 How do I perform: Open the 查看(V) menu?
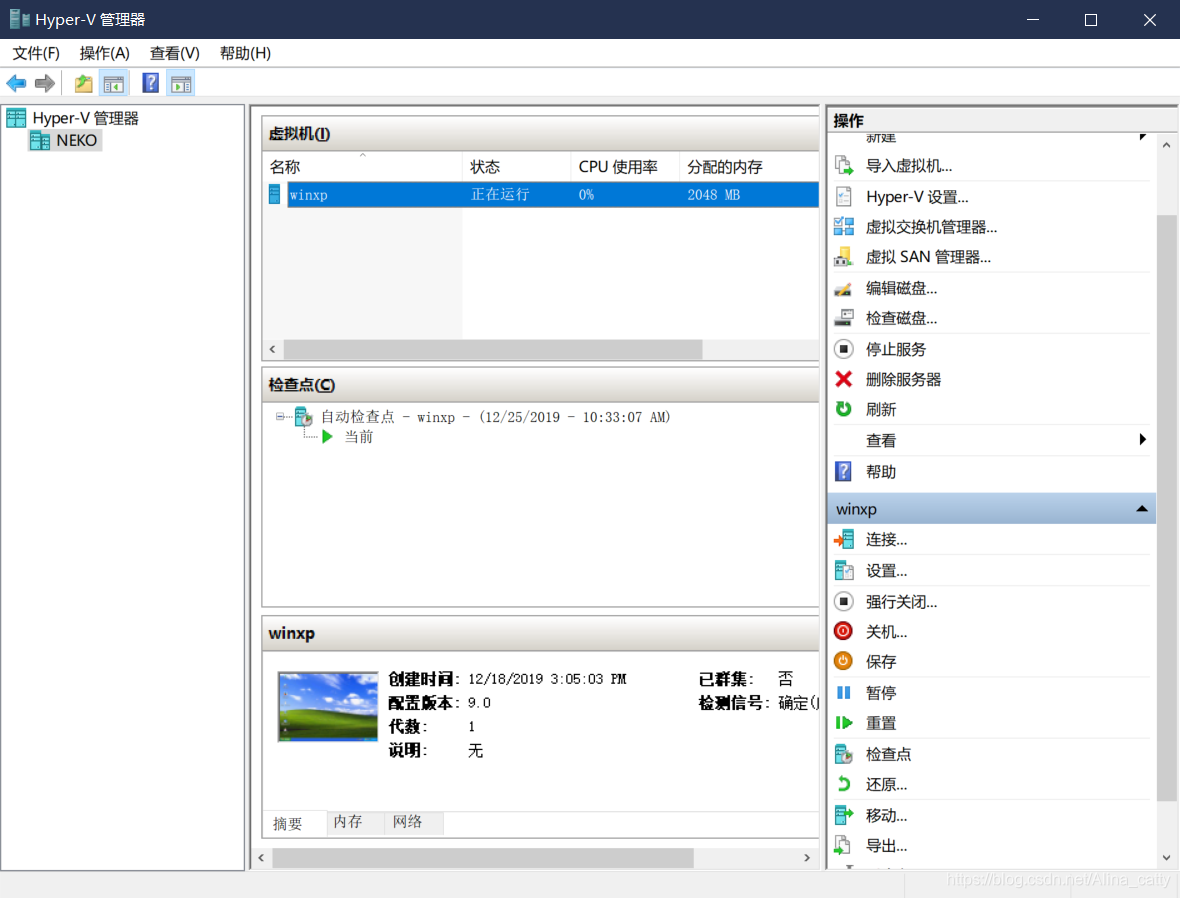pos(175,53)
